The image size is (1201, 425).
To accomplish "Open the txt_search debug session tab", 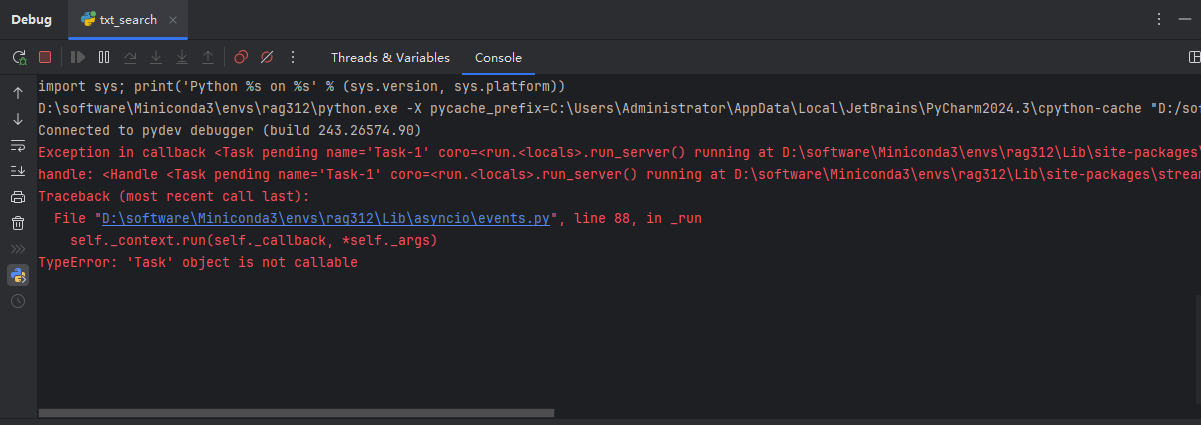I will tap(127, 20).
